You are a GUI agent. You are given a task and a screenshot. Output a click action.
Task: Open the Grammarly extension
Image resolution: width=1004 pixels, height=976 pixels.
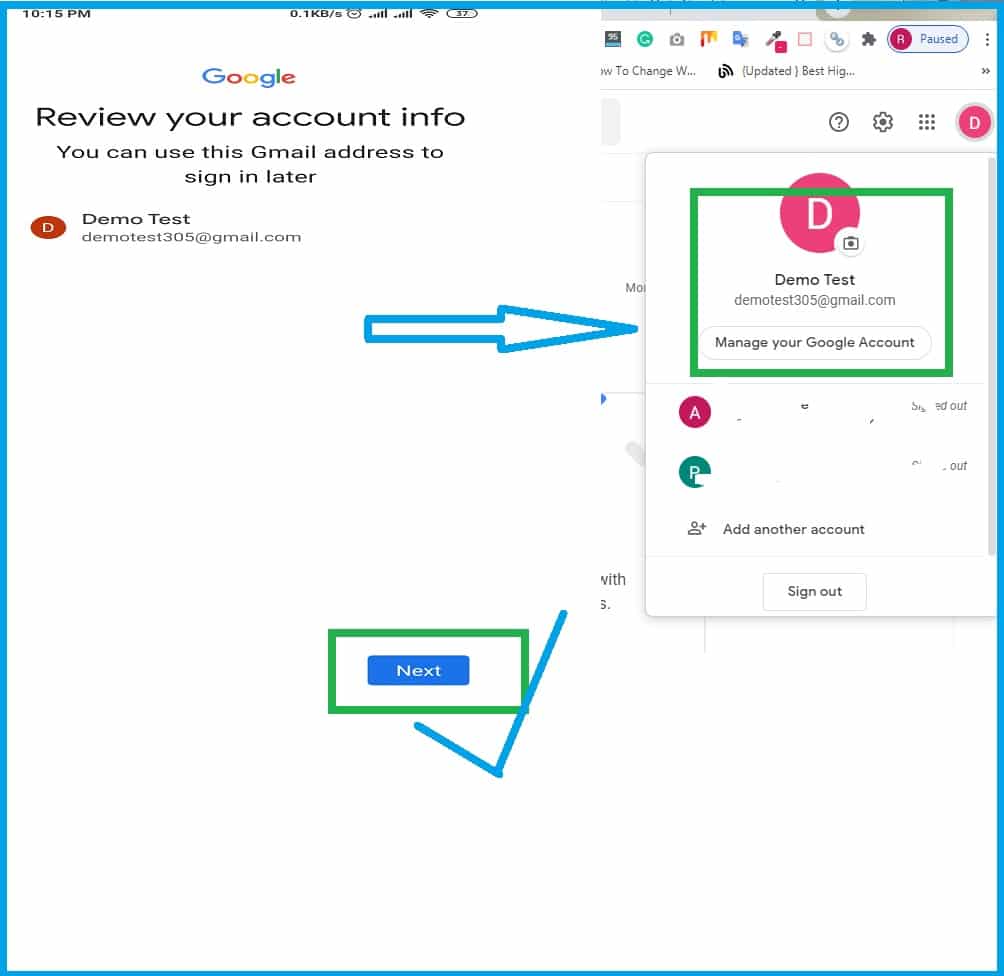[x=645, y=39]
